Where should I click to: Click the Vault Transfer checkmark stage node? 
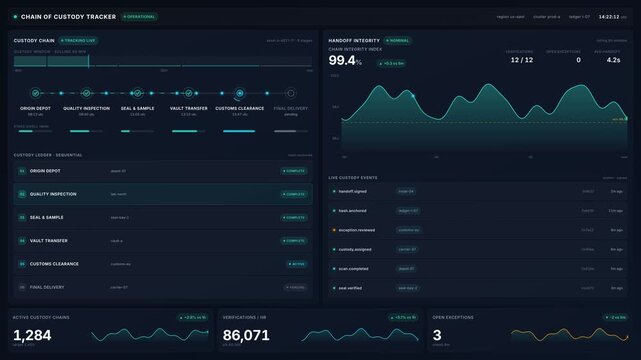point(188,93)
